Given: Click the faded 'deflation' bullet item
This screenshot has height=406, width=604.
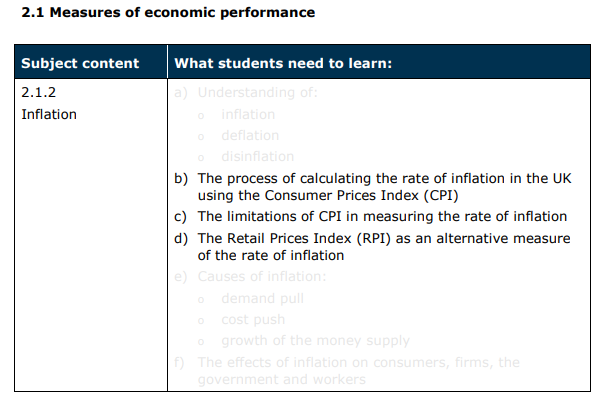Looking at the screenshot, I should (250, 136).
